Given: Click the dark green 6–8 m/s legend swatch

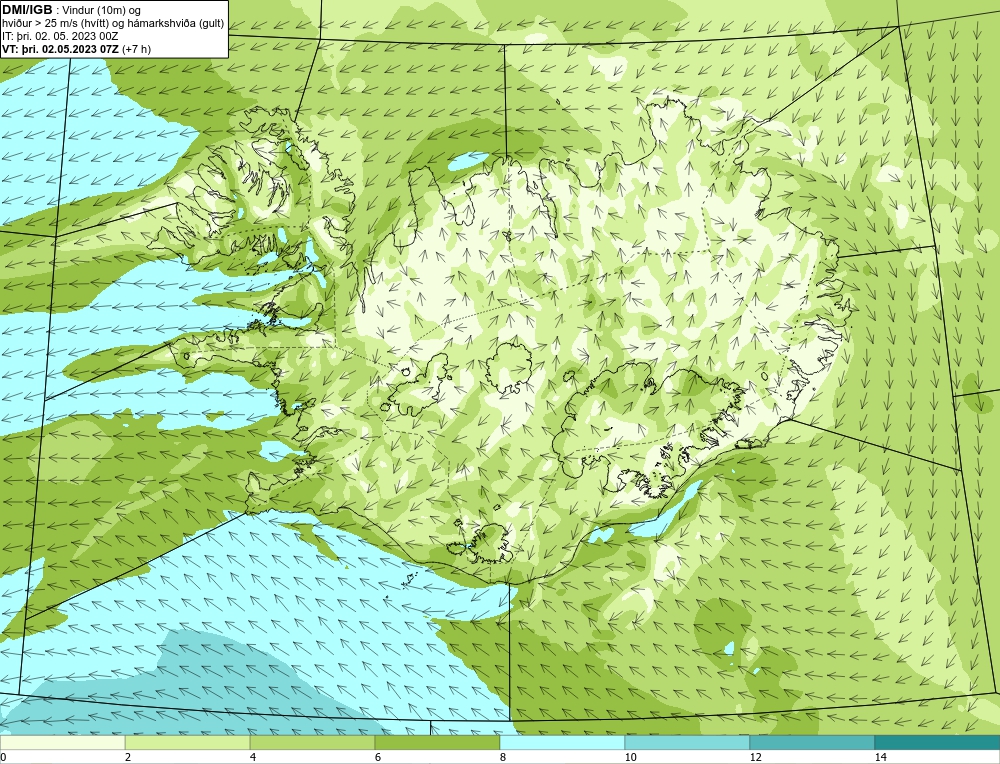Looking at the screenshot, I should 438,742.
